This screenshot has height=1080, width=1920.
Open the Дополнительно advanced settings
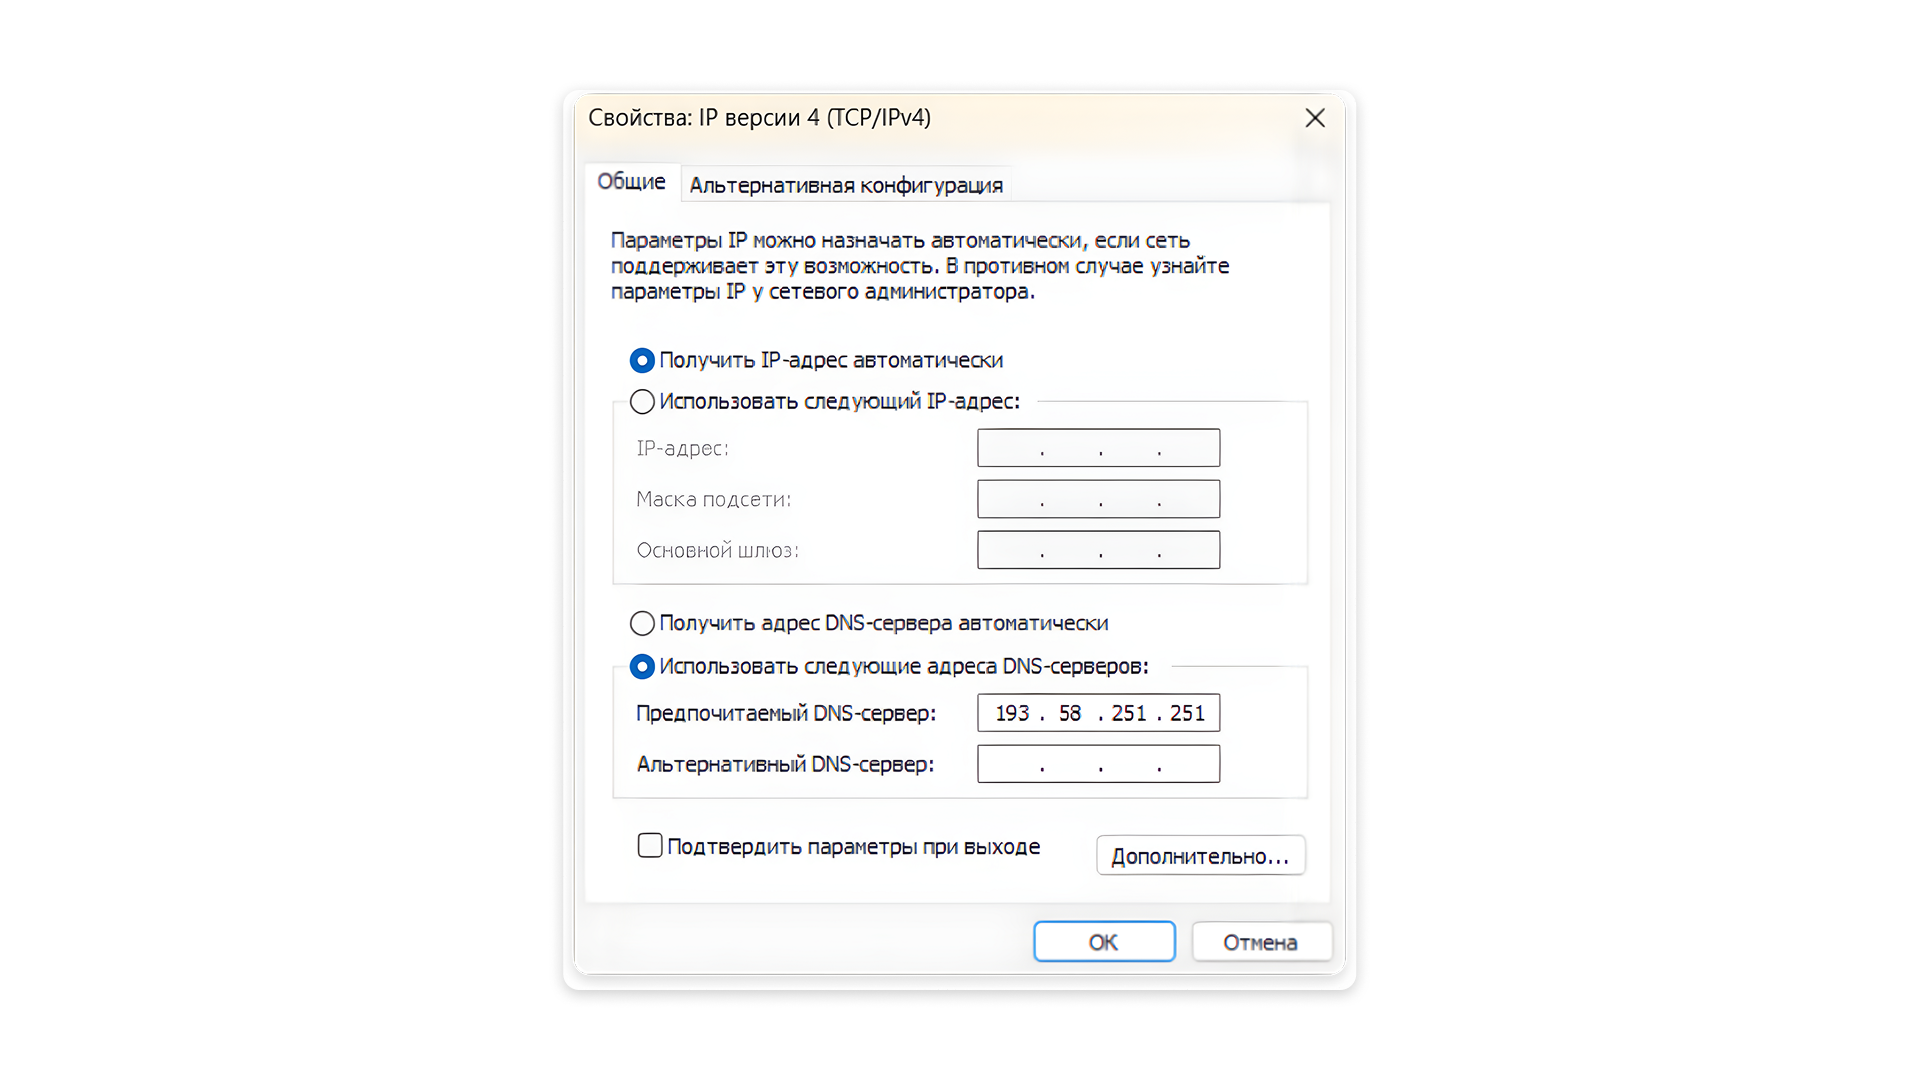pyautogui.click(x=1200, y=856)
